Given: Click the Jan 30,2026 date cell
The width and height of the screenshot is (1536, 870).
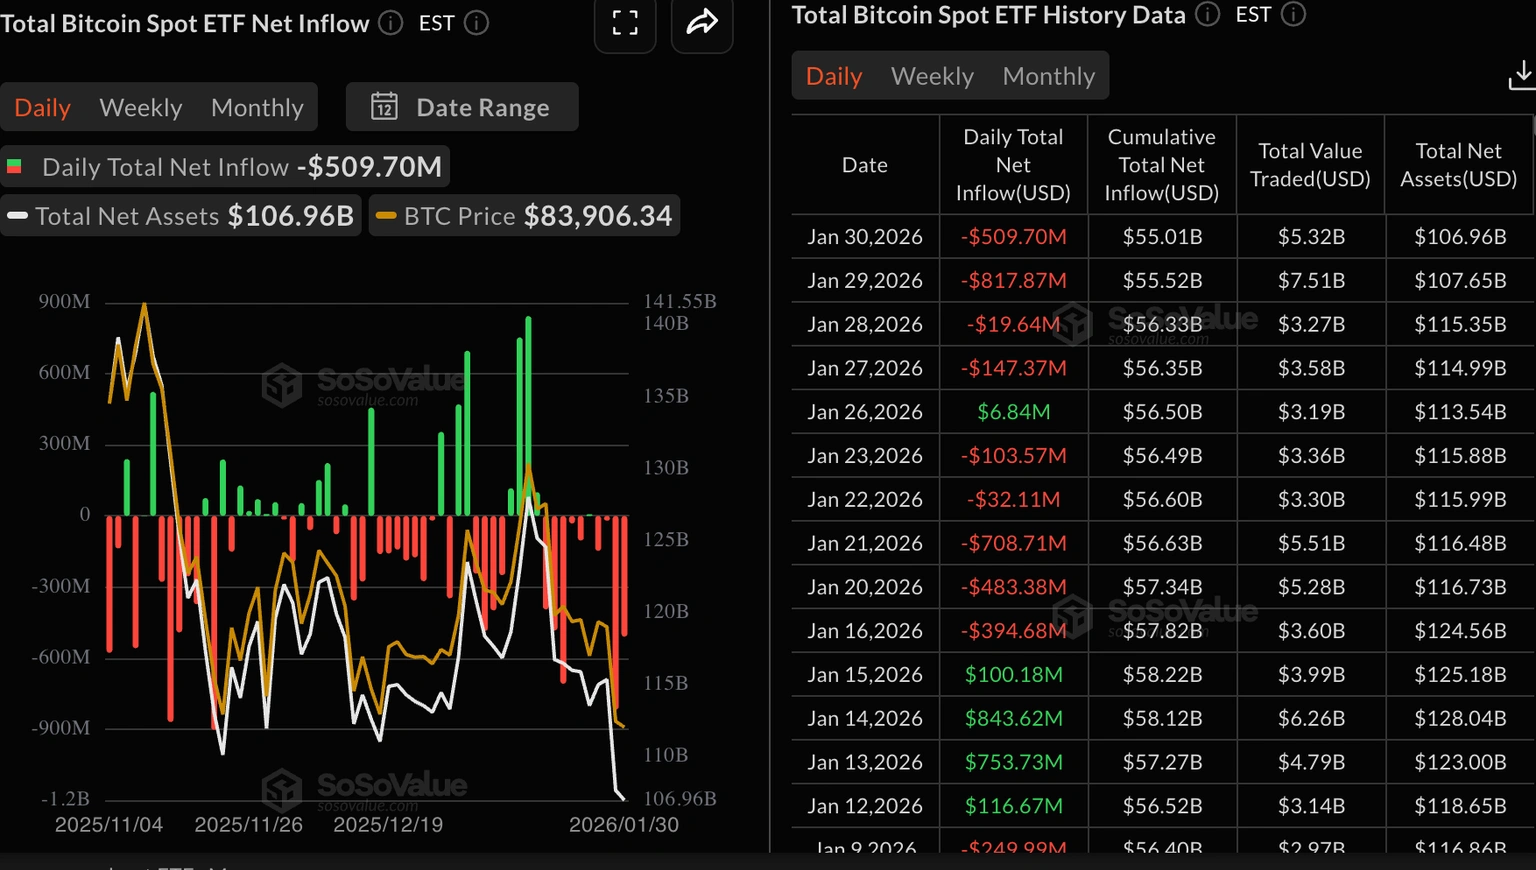Looking at the screenshot, I should click(x=864, y=236).
